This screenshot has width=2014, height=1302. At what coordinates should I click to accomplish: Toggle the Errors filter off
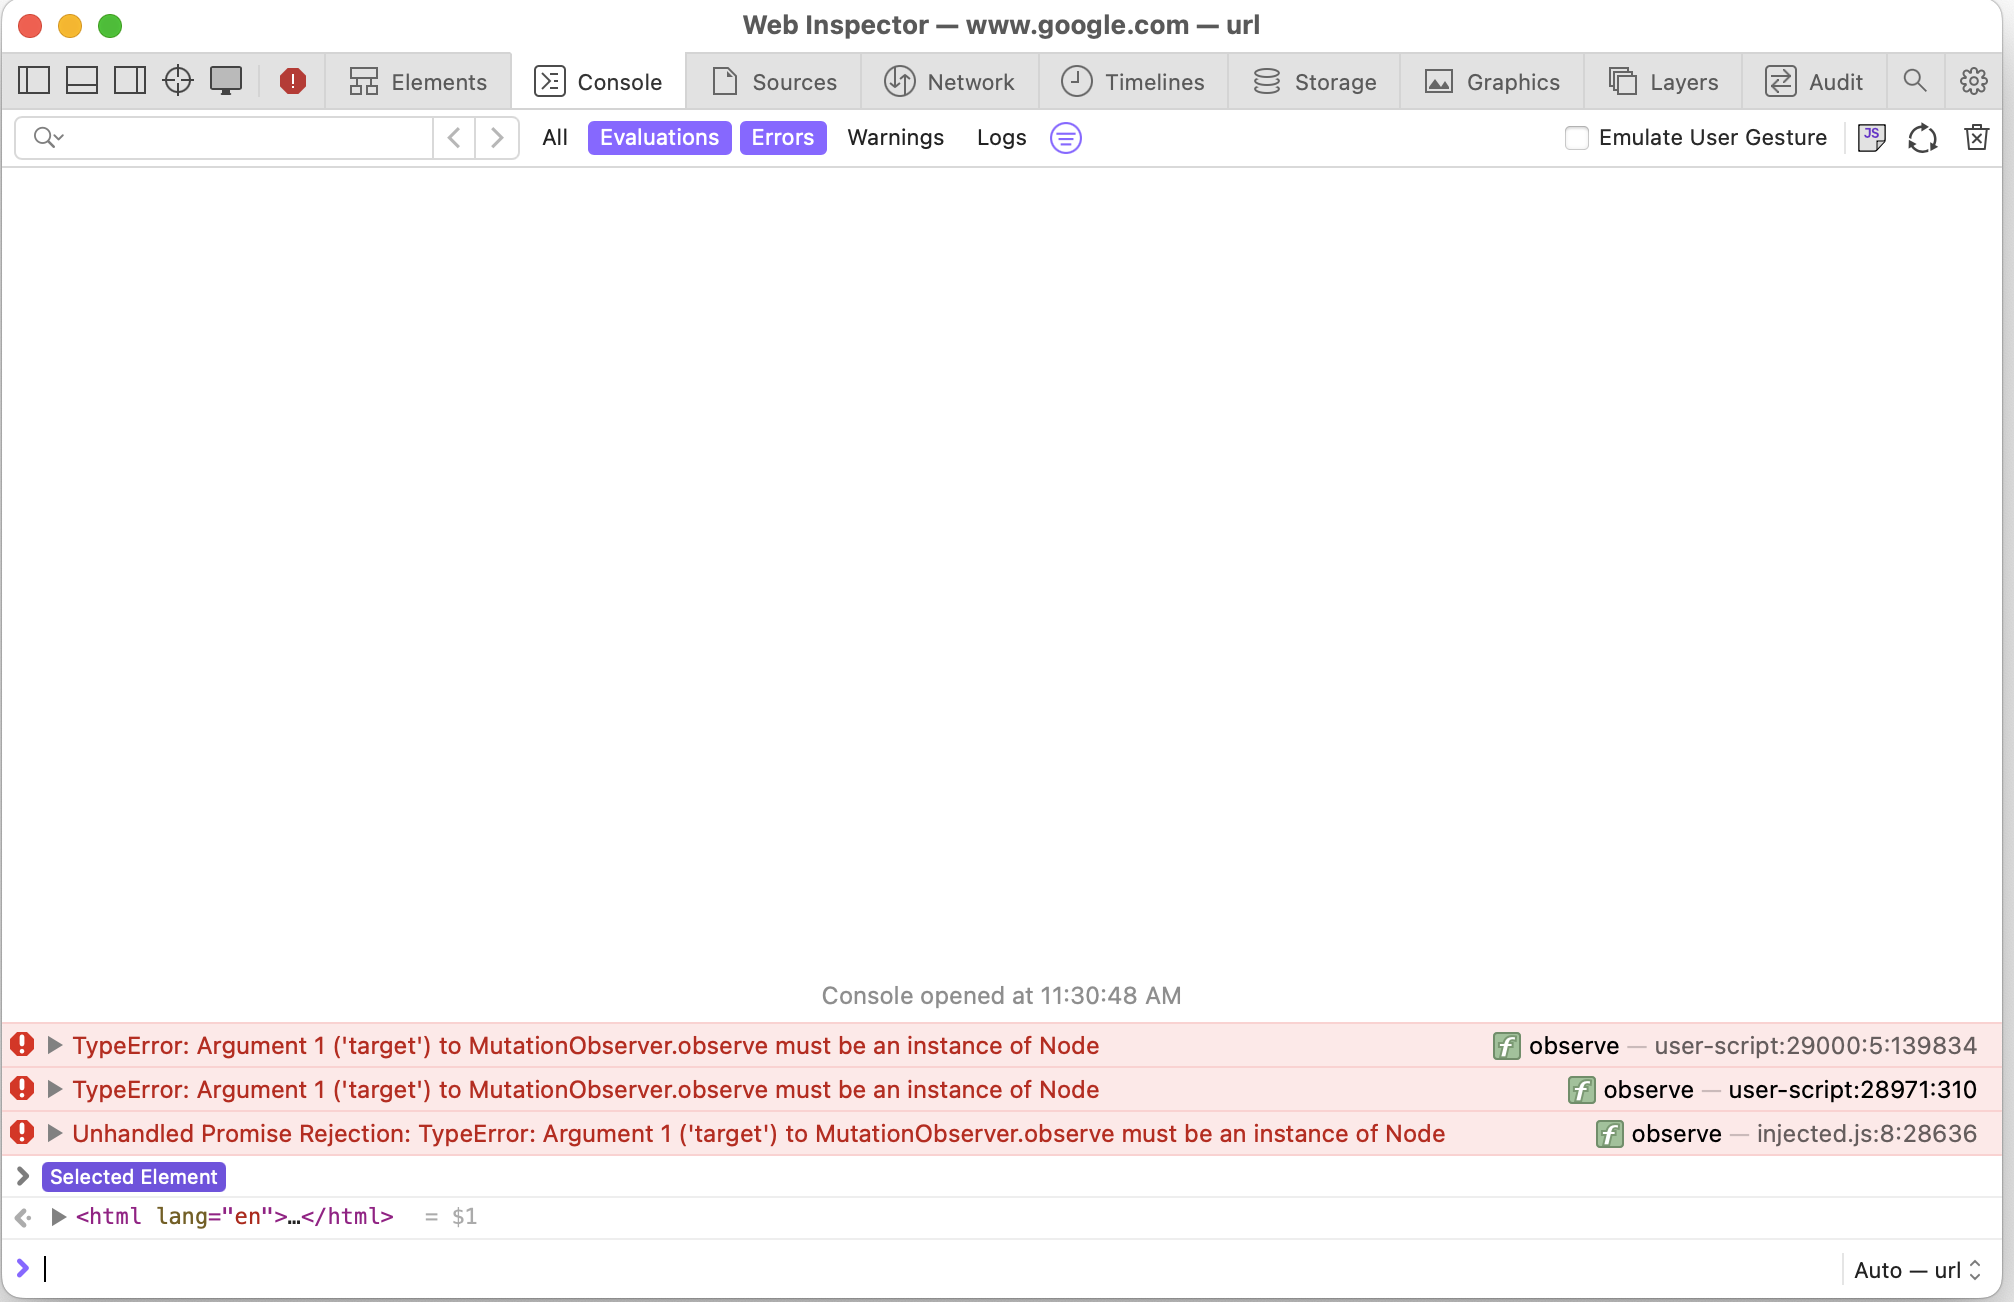(x=782, y=138)
